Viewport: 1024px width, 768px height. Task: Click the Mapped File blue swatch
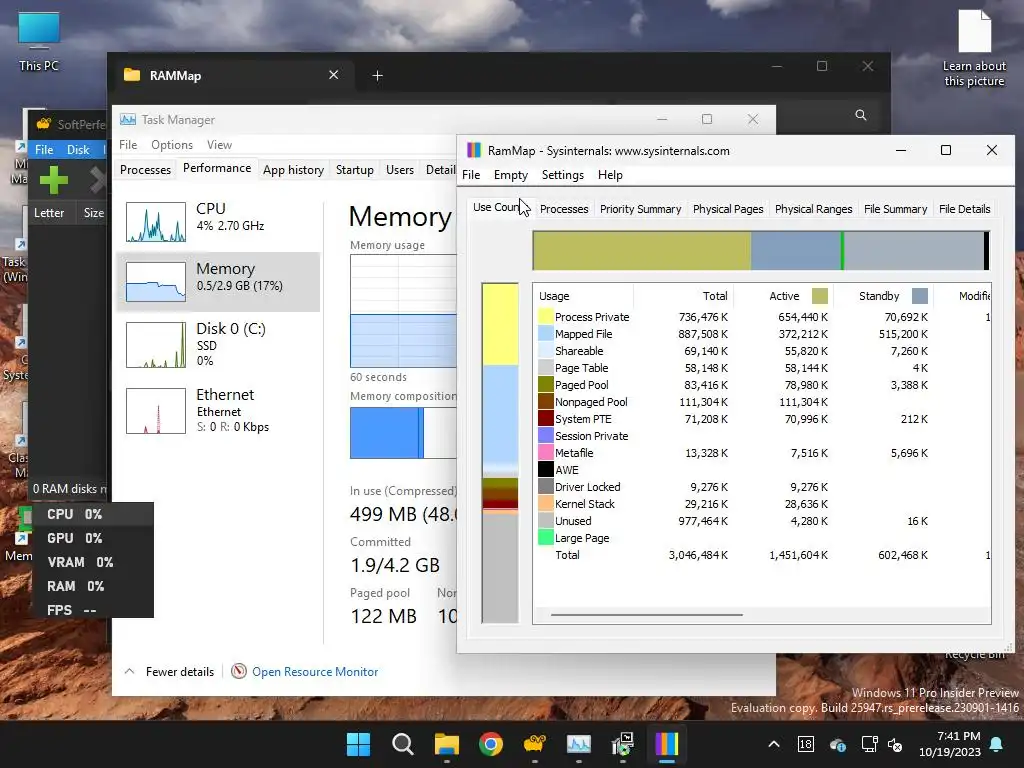pos(545,334)
